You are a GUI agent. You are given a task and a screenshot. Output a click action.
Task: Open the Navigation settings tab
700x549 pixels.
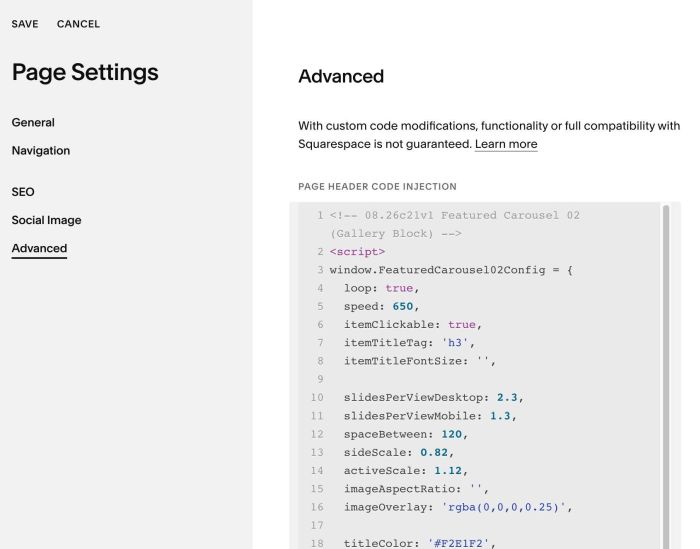coord(41,151)
